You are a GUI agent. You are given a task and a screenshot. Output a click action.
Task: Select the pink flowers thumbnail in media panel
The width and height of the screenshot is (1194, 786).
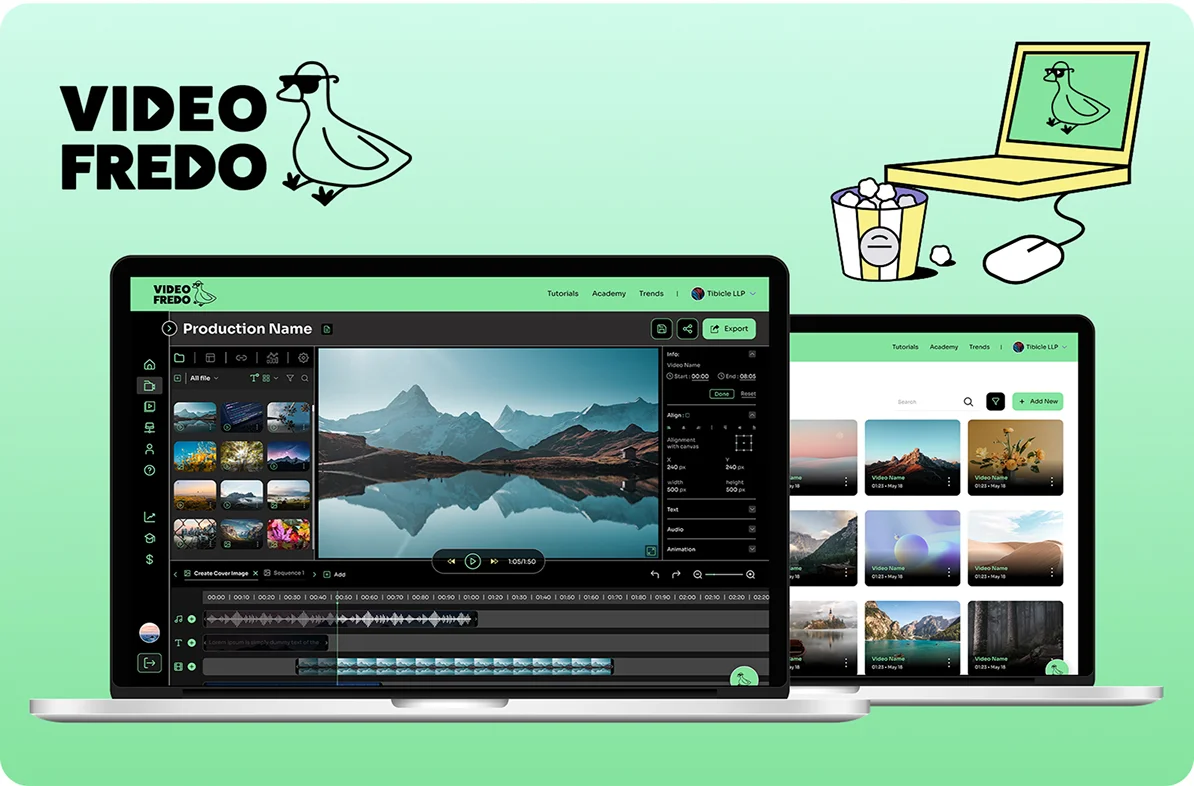coord(289,533)
